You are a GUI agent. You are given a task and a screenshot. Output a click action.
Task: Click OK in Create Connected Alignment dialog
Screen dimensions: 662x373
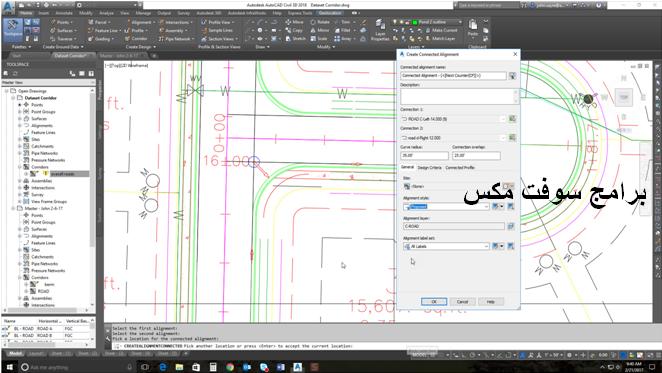(x=434, y=302)
